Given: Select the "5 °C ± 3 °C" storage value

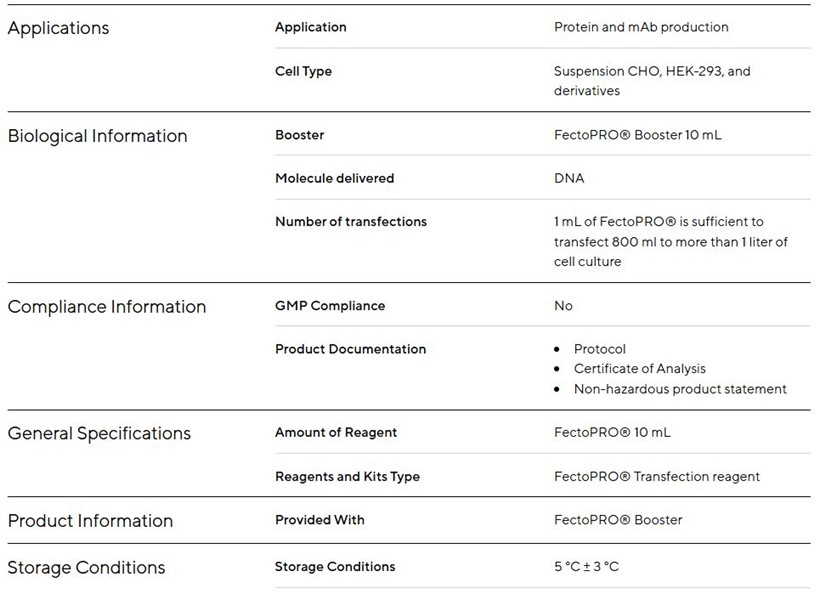Looking at the screenshot, I should 586,567.
